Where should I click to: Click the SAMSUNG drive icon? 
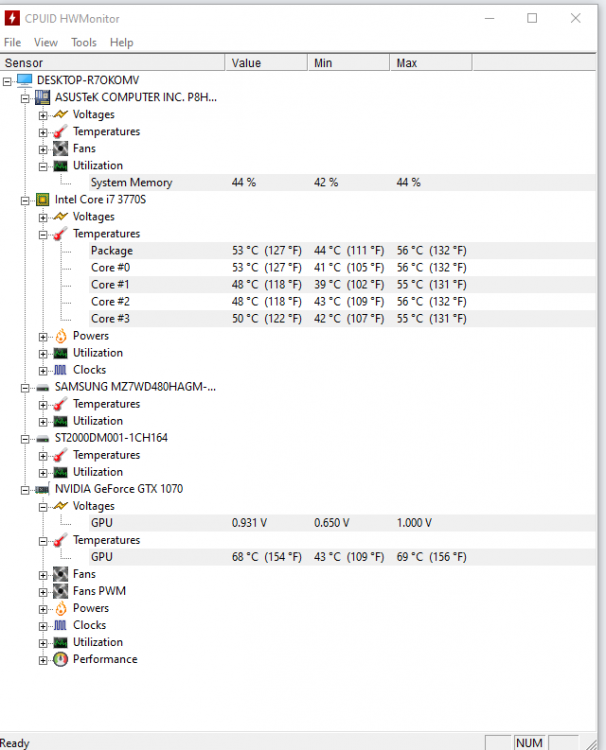(x=43, y=387)
